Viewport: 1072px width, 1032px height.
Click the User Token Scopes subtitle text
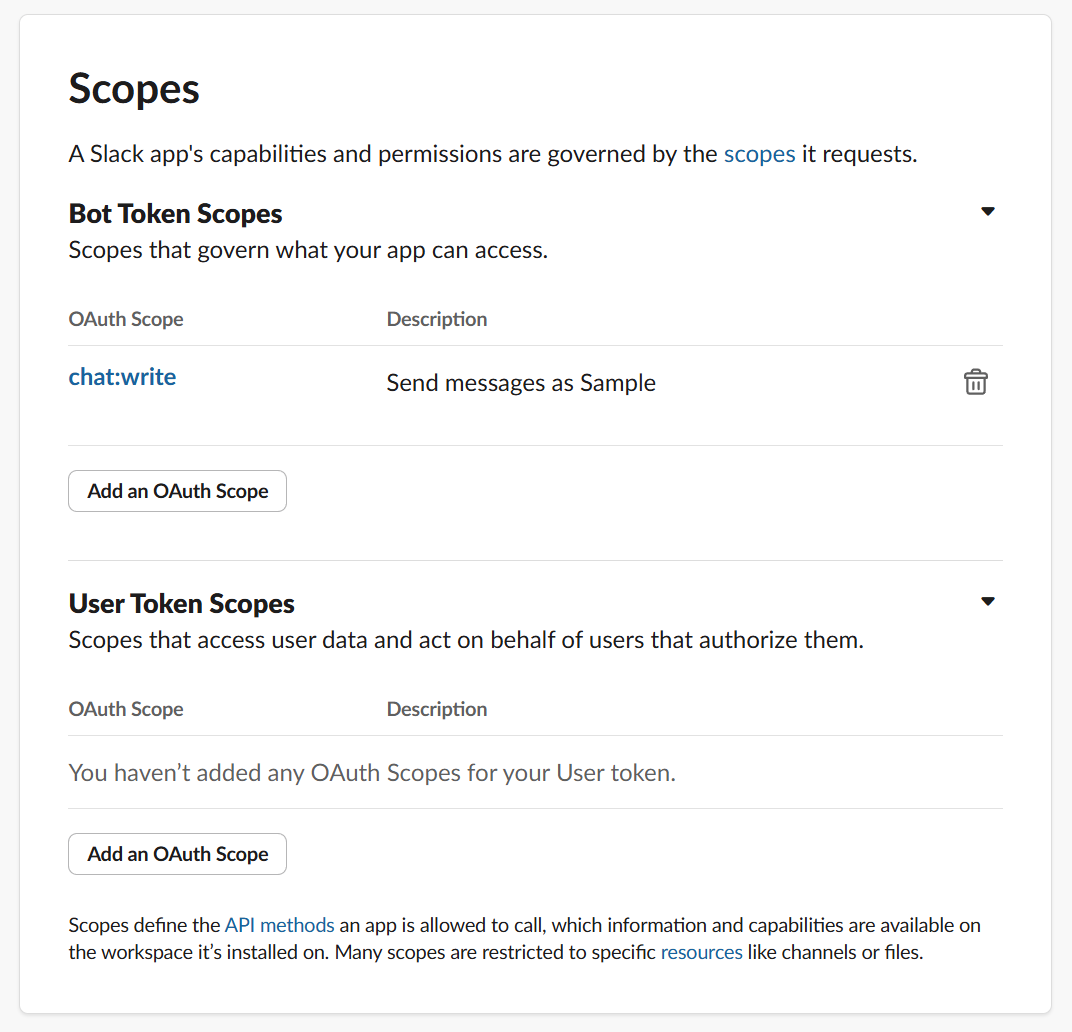(466, 640)
